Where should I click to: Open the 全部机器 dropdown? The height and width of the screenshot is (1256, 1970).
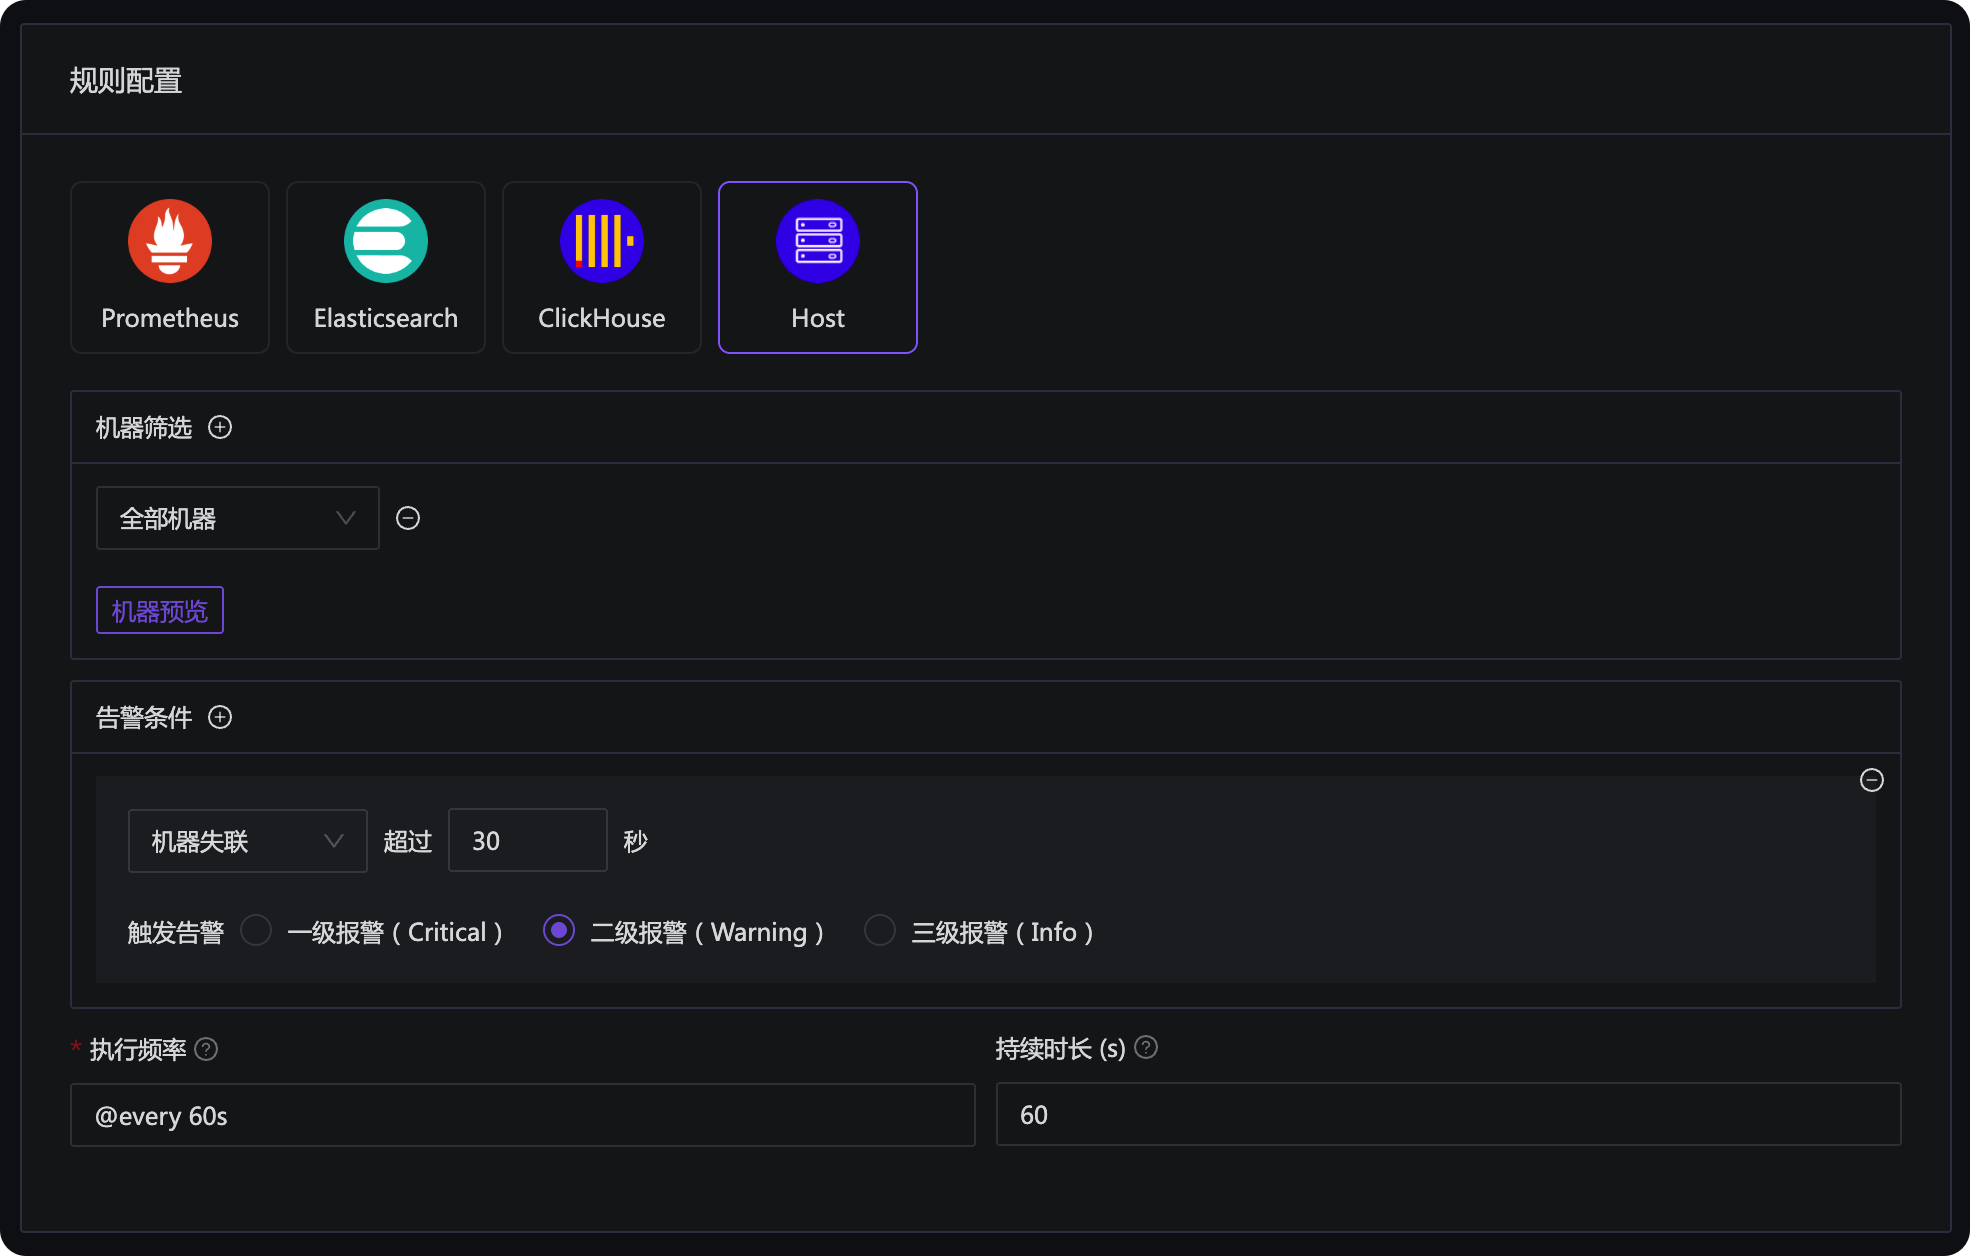[238, 518]
